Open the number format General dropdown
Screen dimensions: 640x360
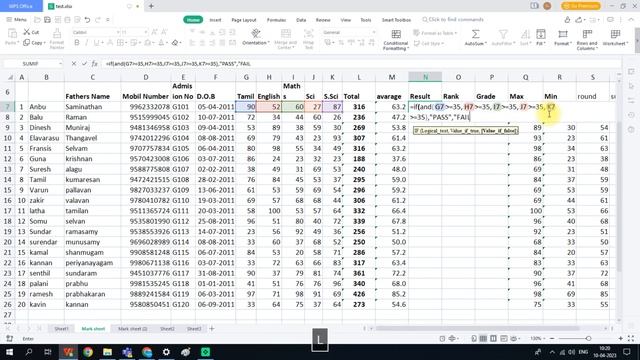point(373,32)
